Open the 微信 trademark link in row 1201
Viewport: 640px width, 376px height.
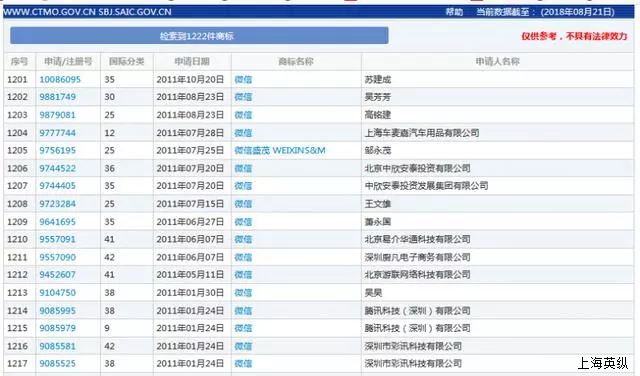point(243,80)
